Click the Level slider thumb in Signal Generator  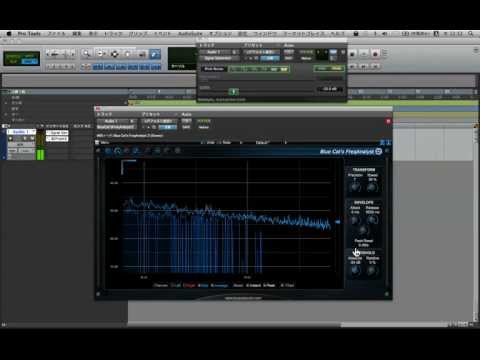pos(233,91)
